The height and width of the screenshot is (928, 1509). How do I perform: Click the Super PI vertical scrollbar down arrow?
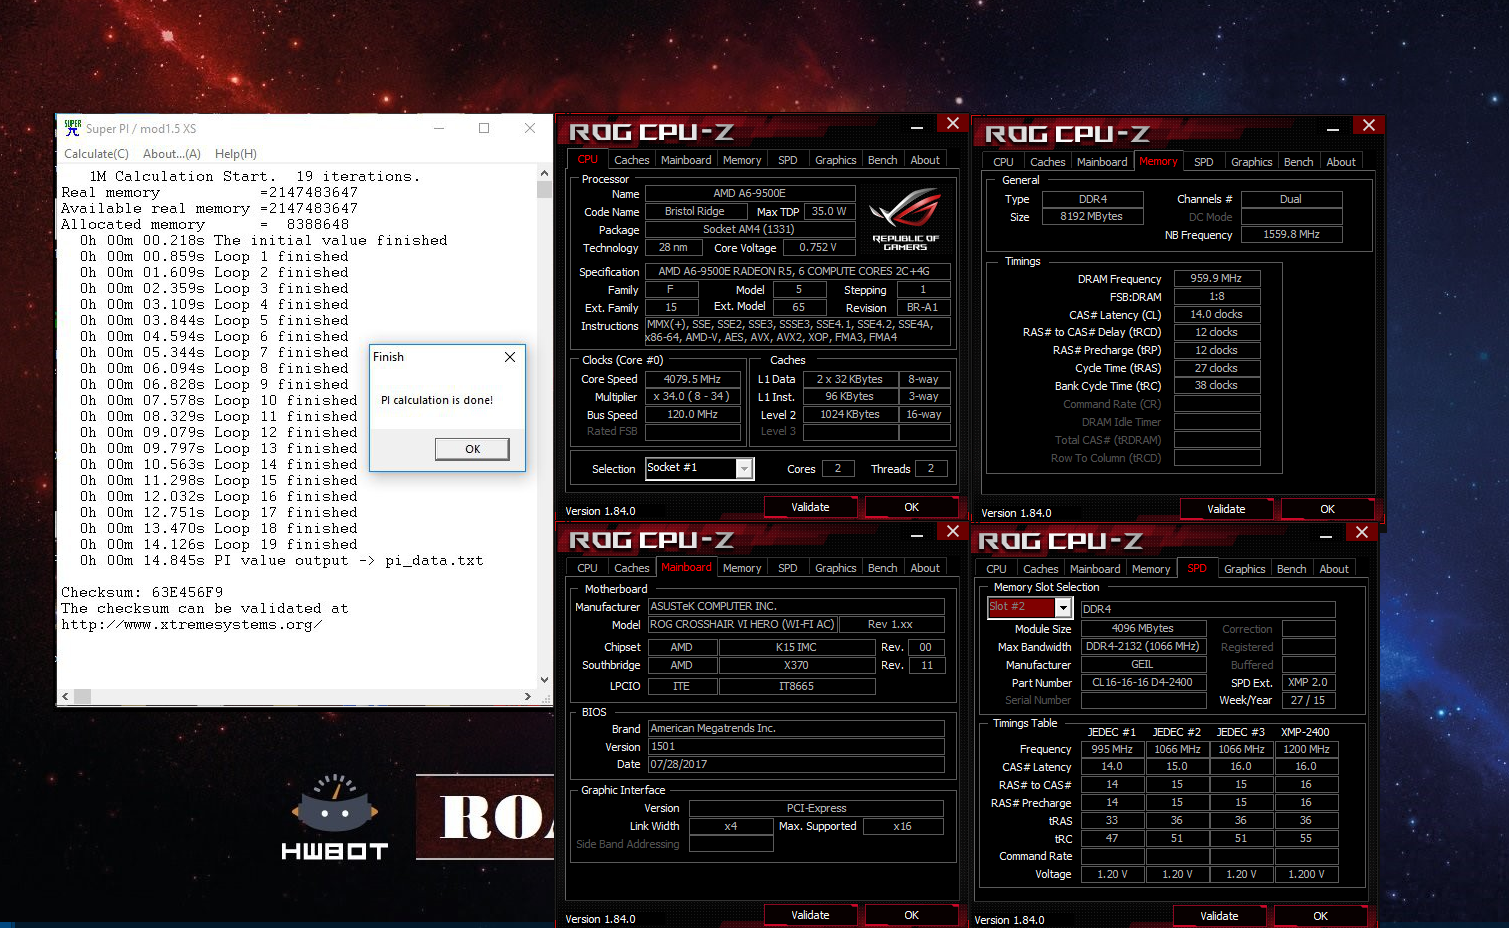[x=544, y=680]
